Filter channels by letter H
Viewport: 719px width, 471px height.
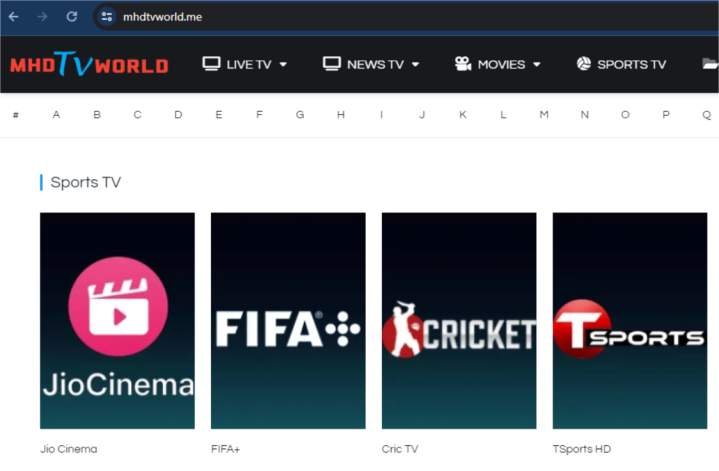tap(341, 115)
